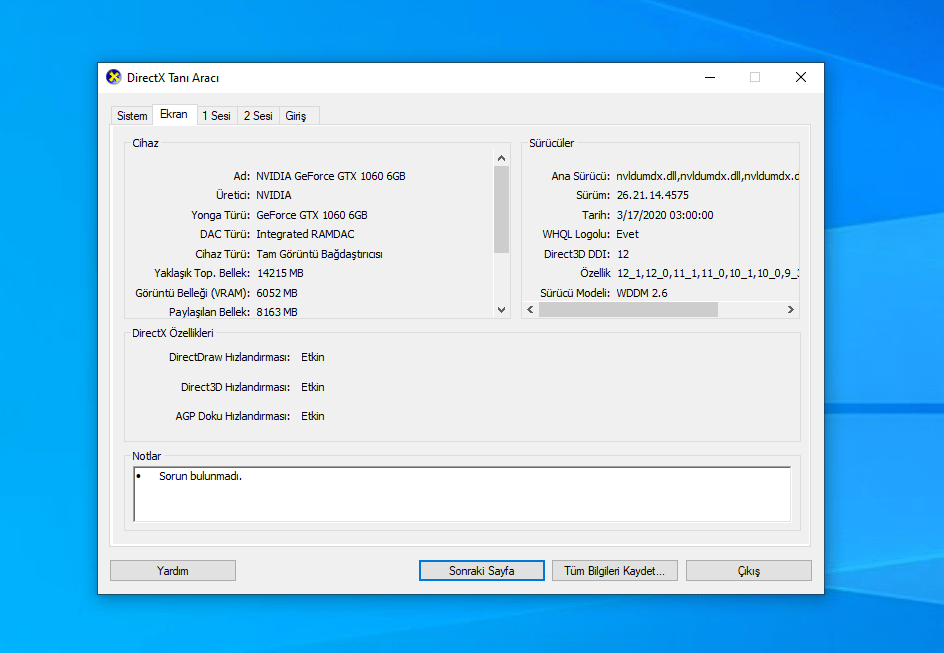This screenshot has width=944, height=653.
Task: Click the Görüntü Belleği (VRAM) label
Action: (x=192, y=293)
